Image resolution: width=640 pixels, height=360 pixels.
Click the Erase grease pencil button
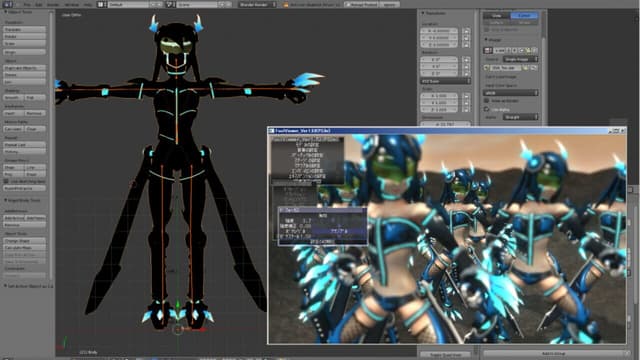[x=35, y=174]
